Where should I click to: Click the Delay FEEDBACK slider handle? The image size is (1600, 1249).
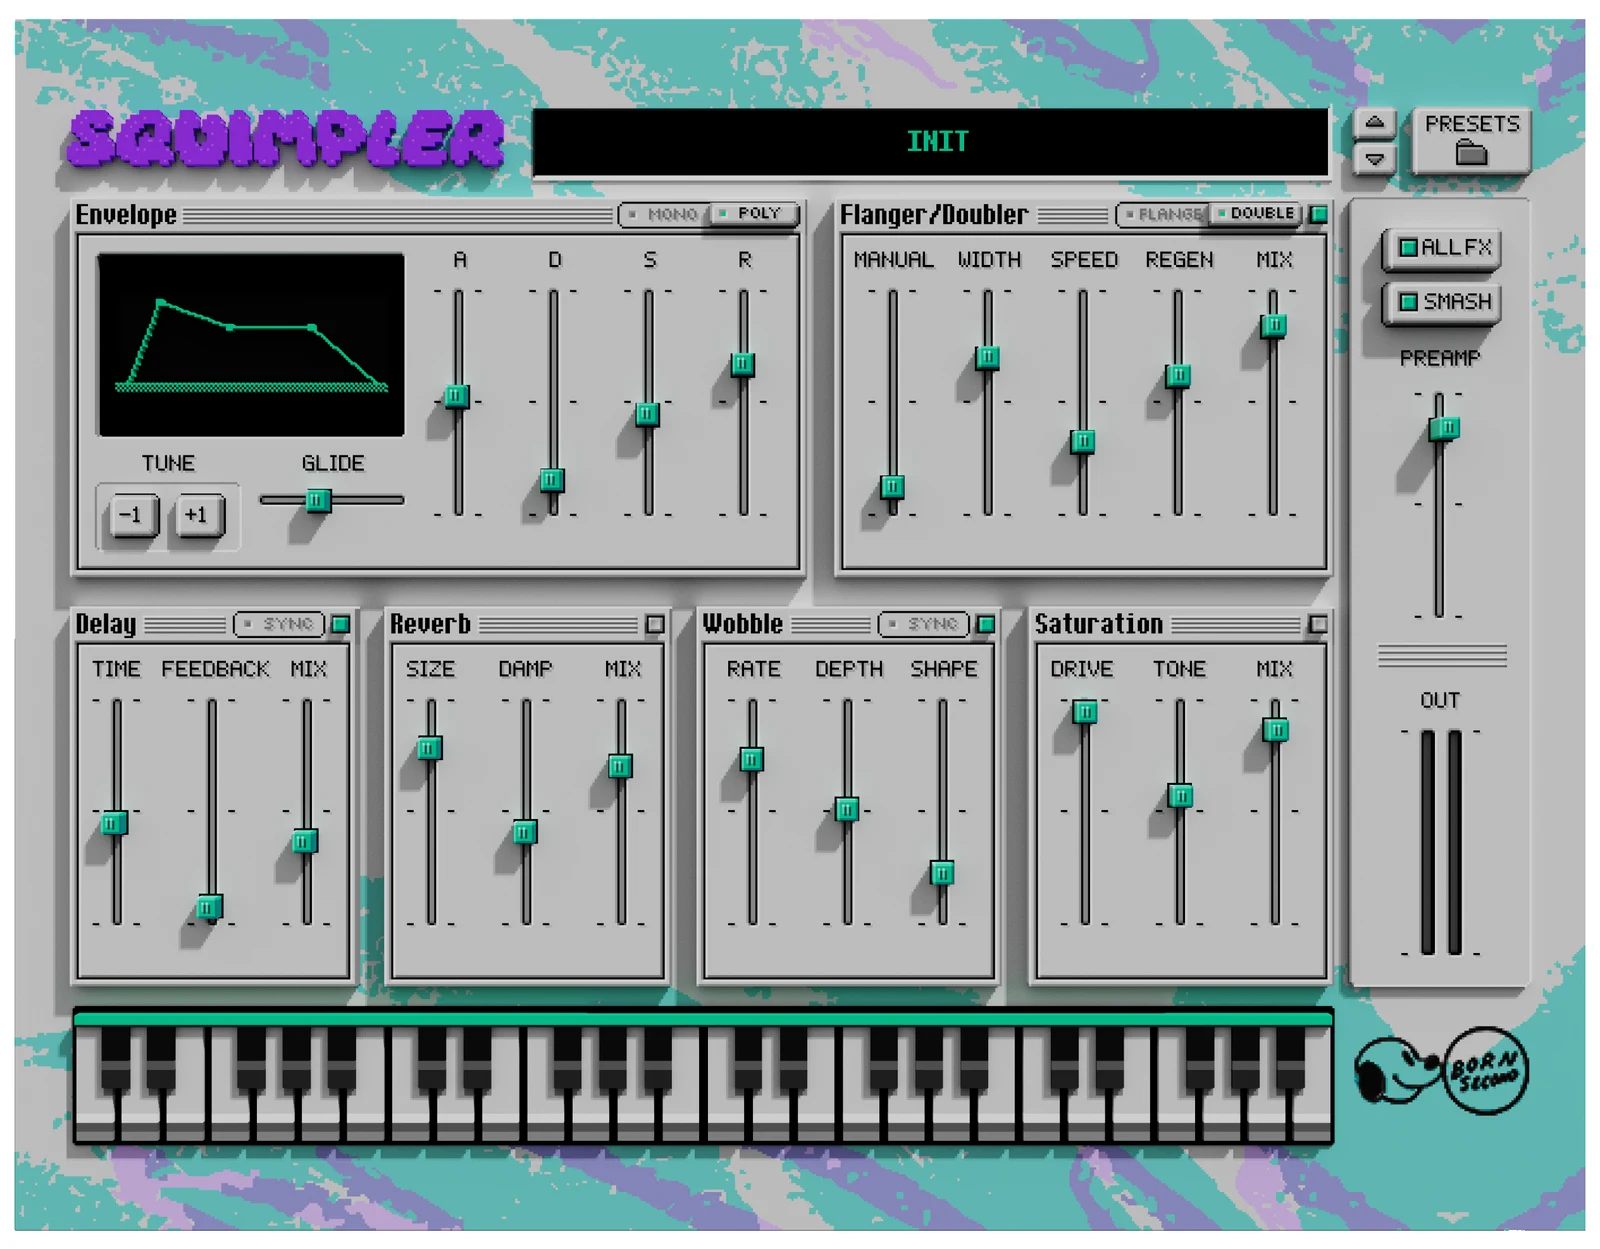pos(209,907)
